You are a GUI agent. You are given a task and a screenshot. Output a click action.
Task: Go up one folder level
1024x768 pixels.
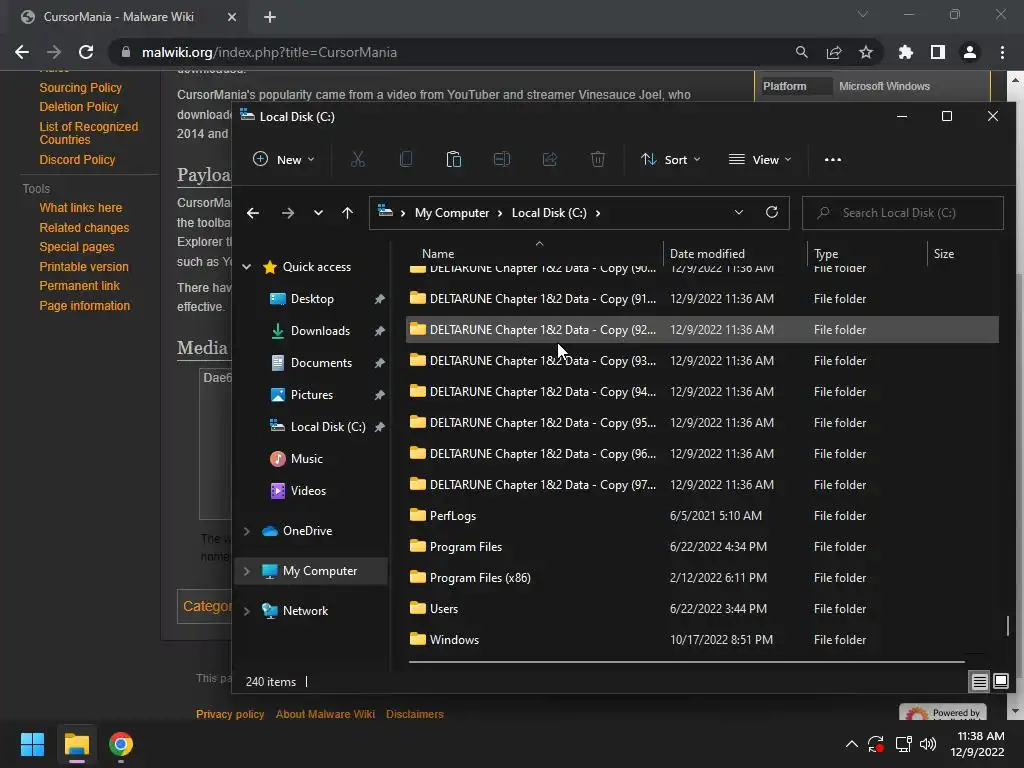(x=347, y=213)
